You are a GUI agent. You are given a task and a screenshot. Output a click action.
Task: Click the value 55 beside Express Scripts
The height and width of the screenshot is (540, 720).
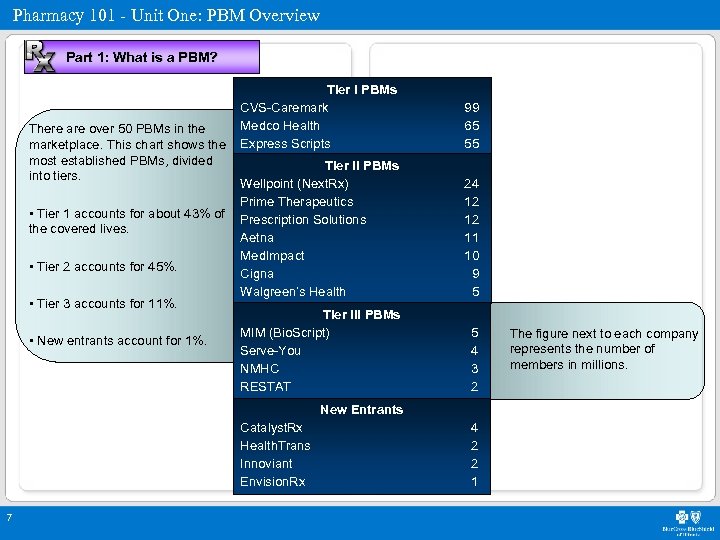(472, 144)
